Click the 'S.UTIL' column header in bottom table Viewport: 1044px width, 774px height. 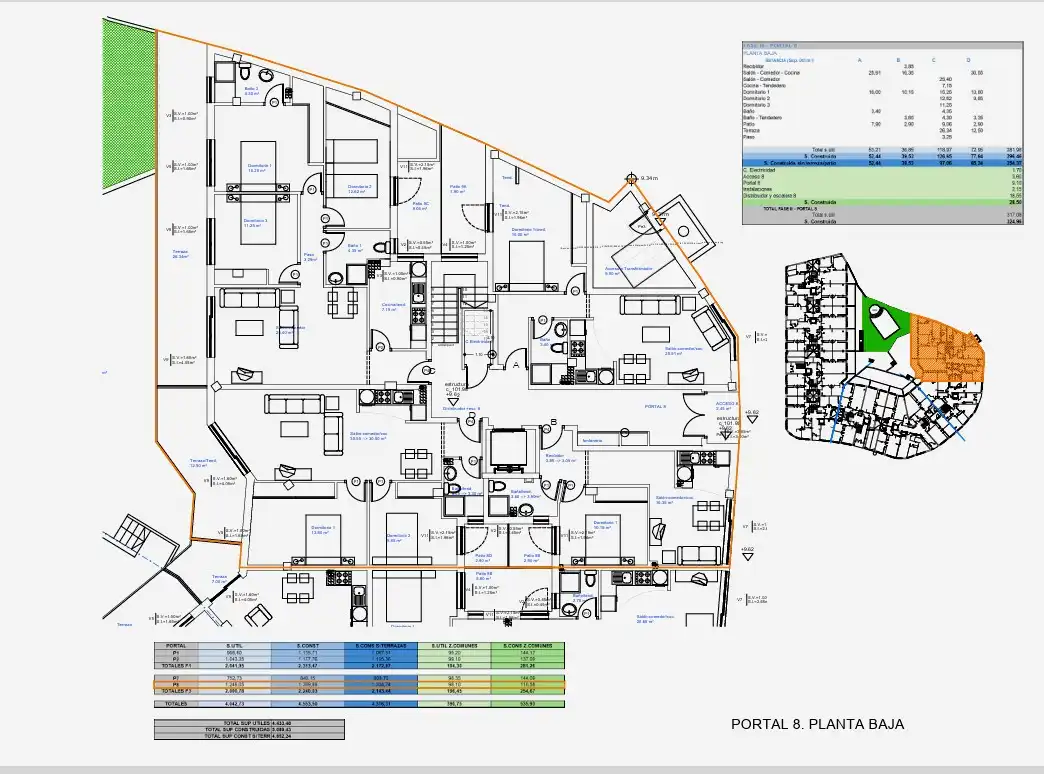pyautogui.click(x=234, y=645)
